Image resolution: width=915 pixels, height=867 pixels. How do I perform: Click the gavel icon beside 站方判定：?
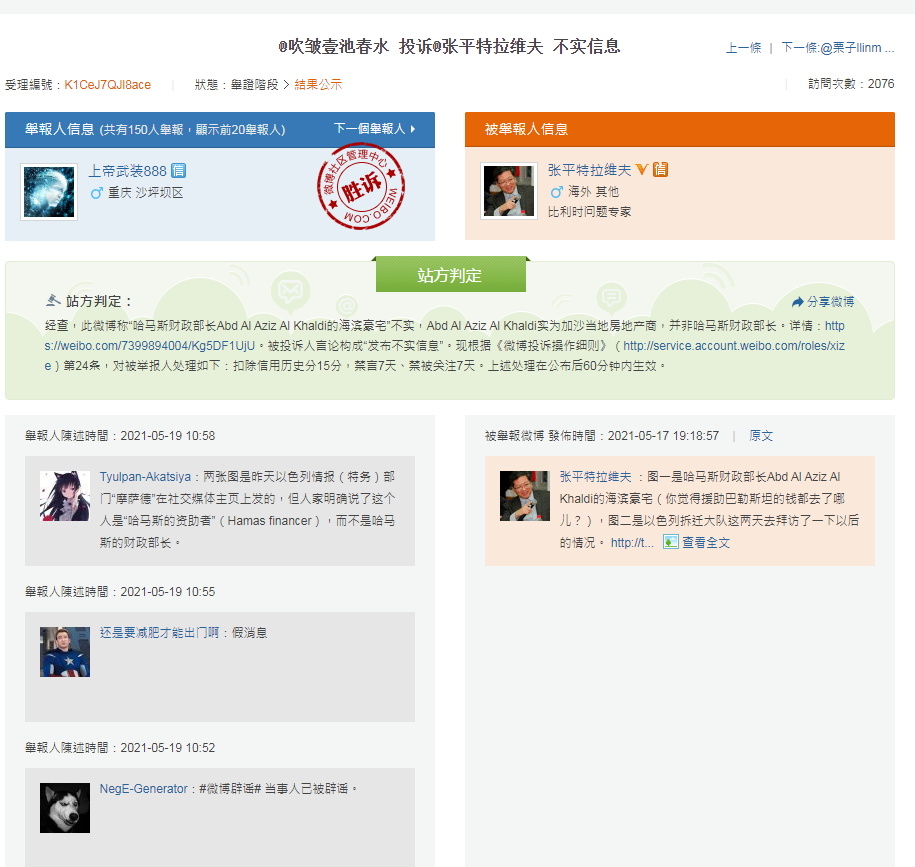pos(53,300)
